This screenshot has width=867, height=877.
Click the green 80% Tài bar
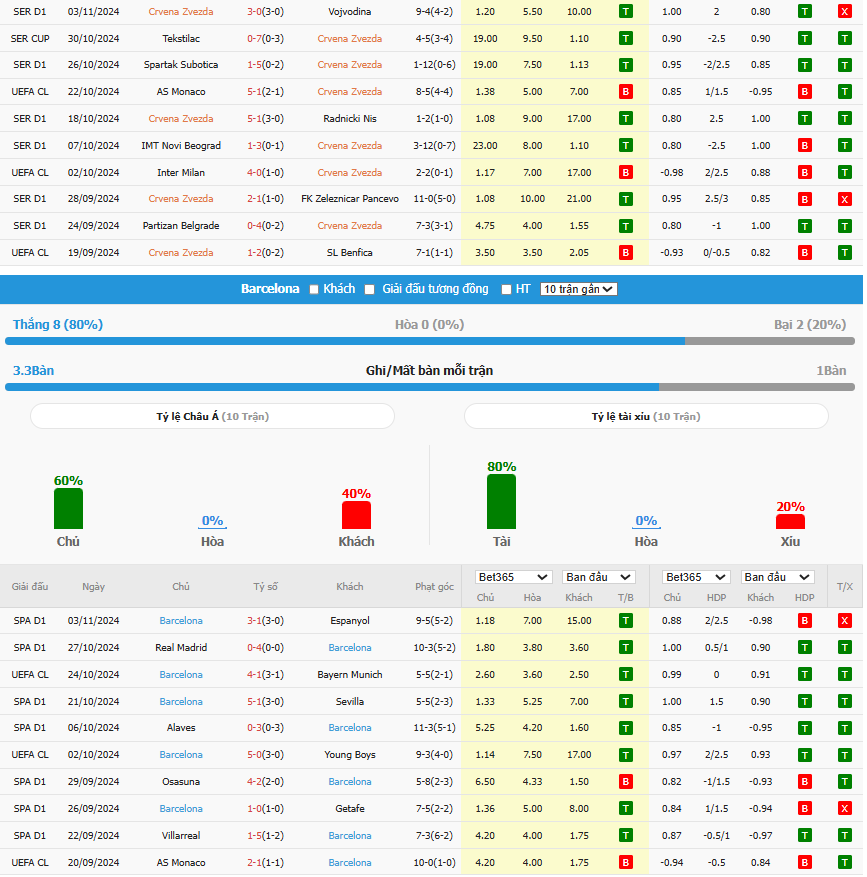click(x=501, y=502)
